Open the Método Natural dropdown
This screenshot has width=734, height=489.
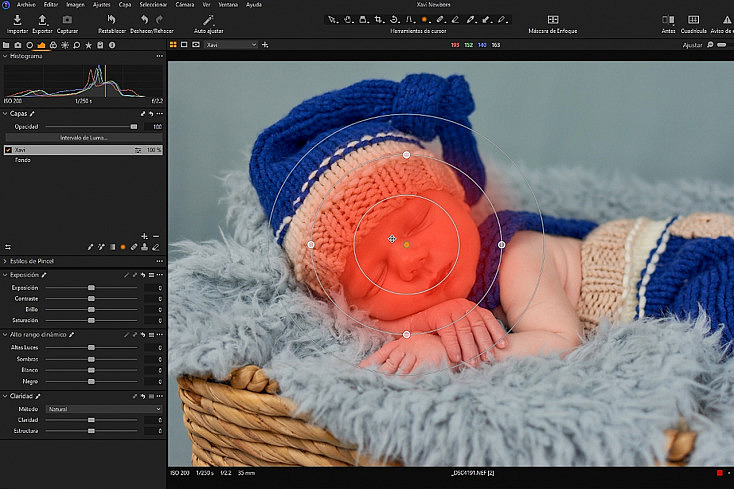point(104,409)
